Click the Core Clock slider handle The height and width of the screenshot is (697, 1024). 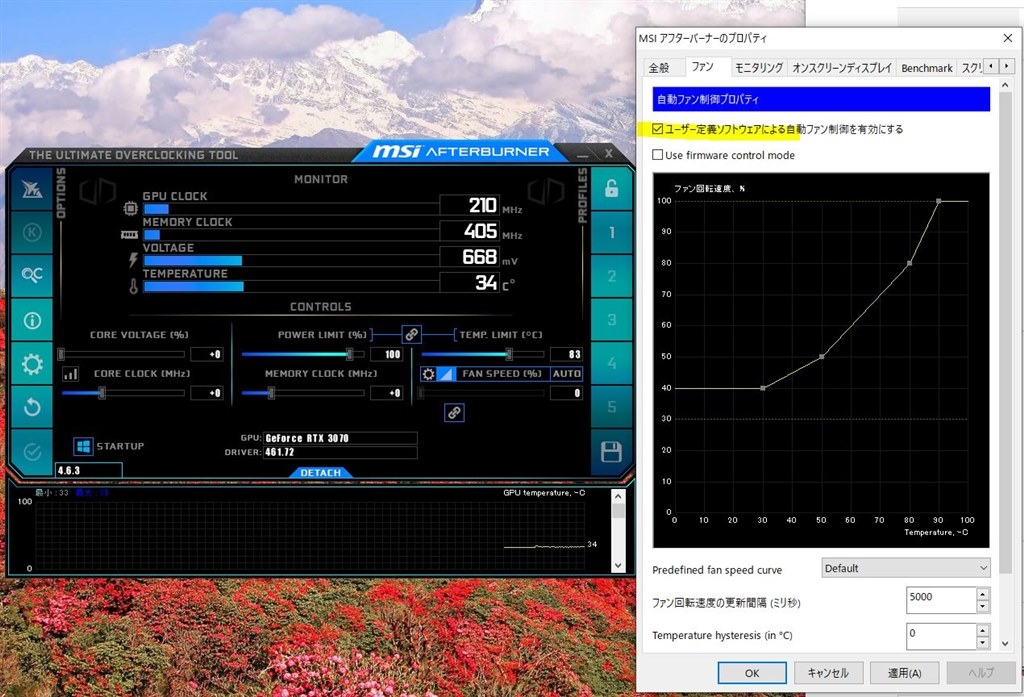coord(102,393)
